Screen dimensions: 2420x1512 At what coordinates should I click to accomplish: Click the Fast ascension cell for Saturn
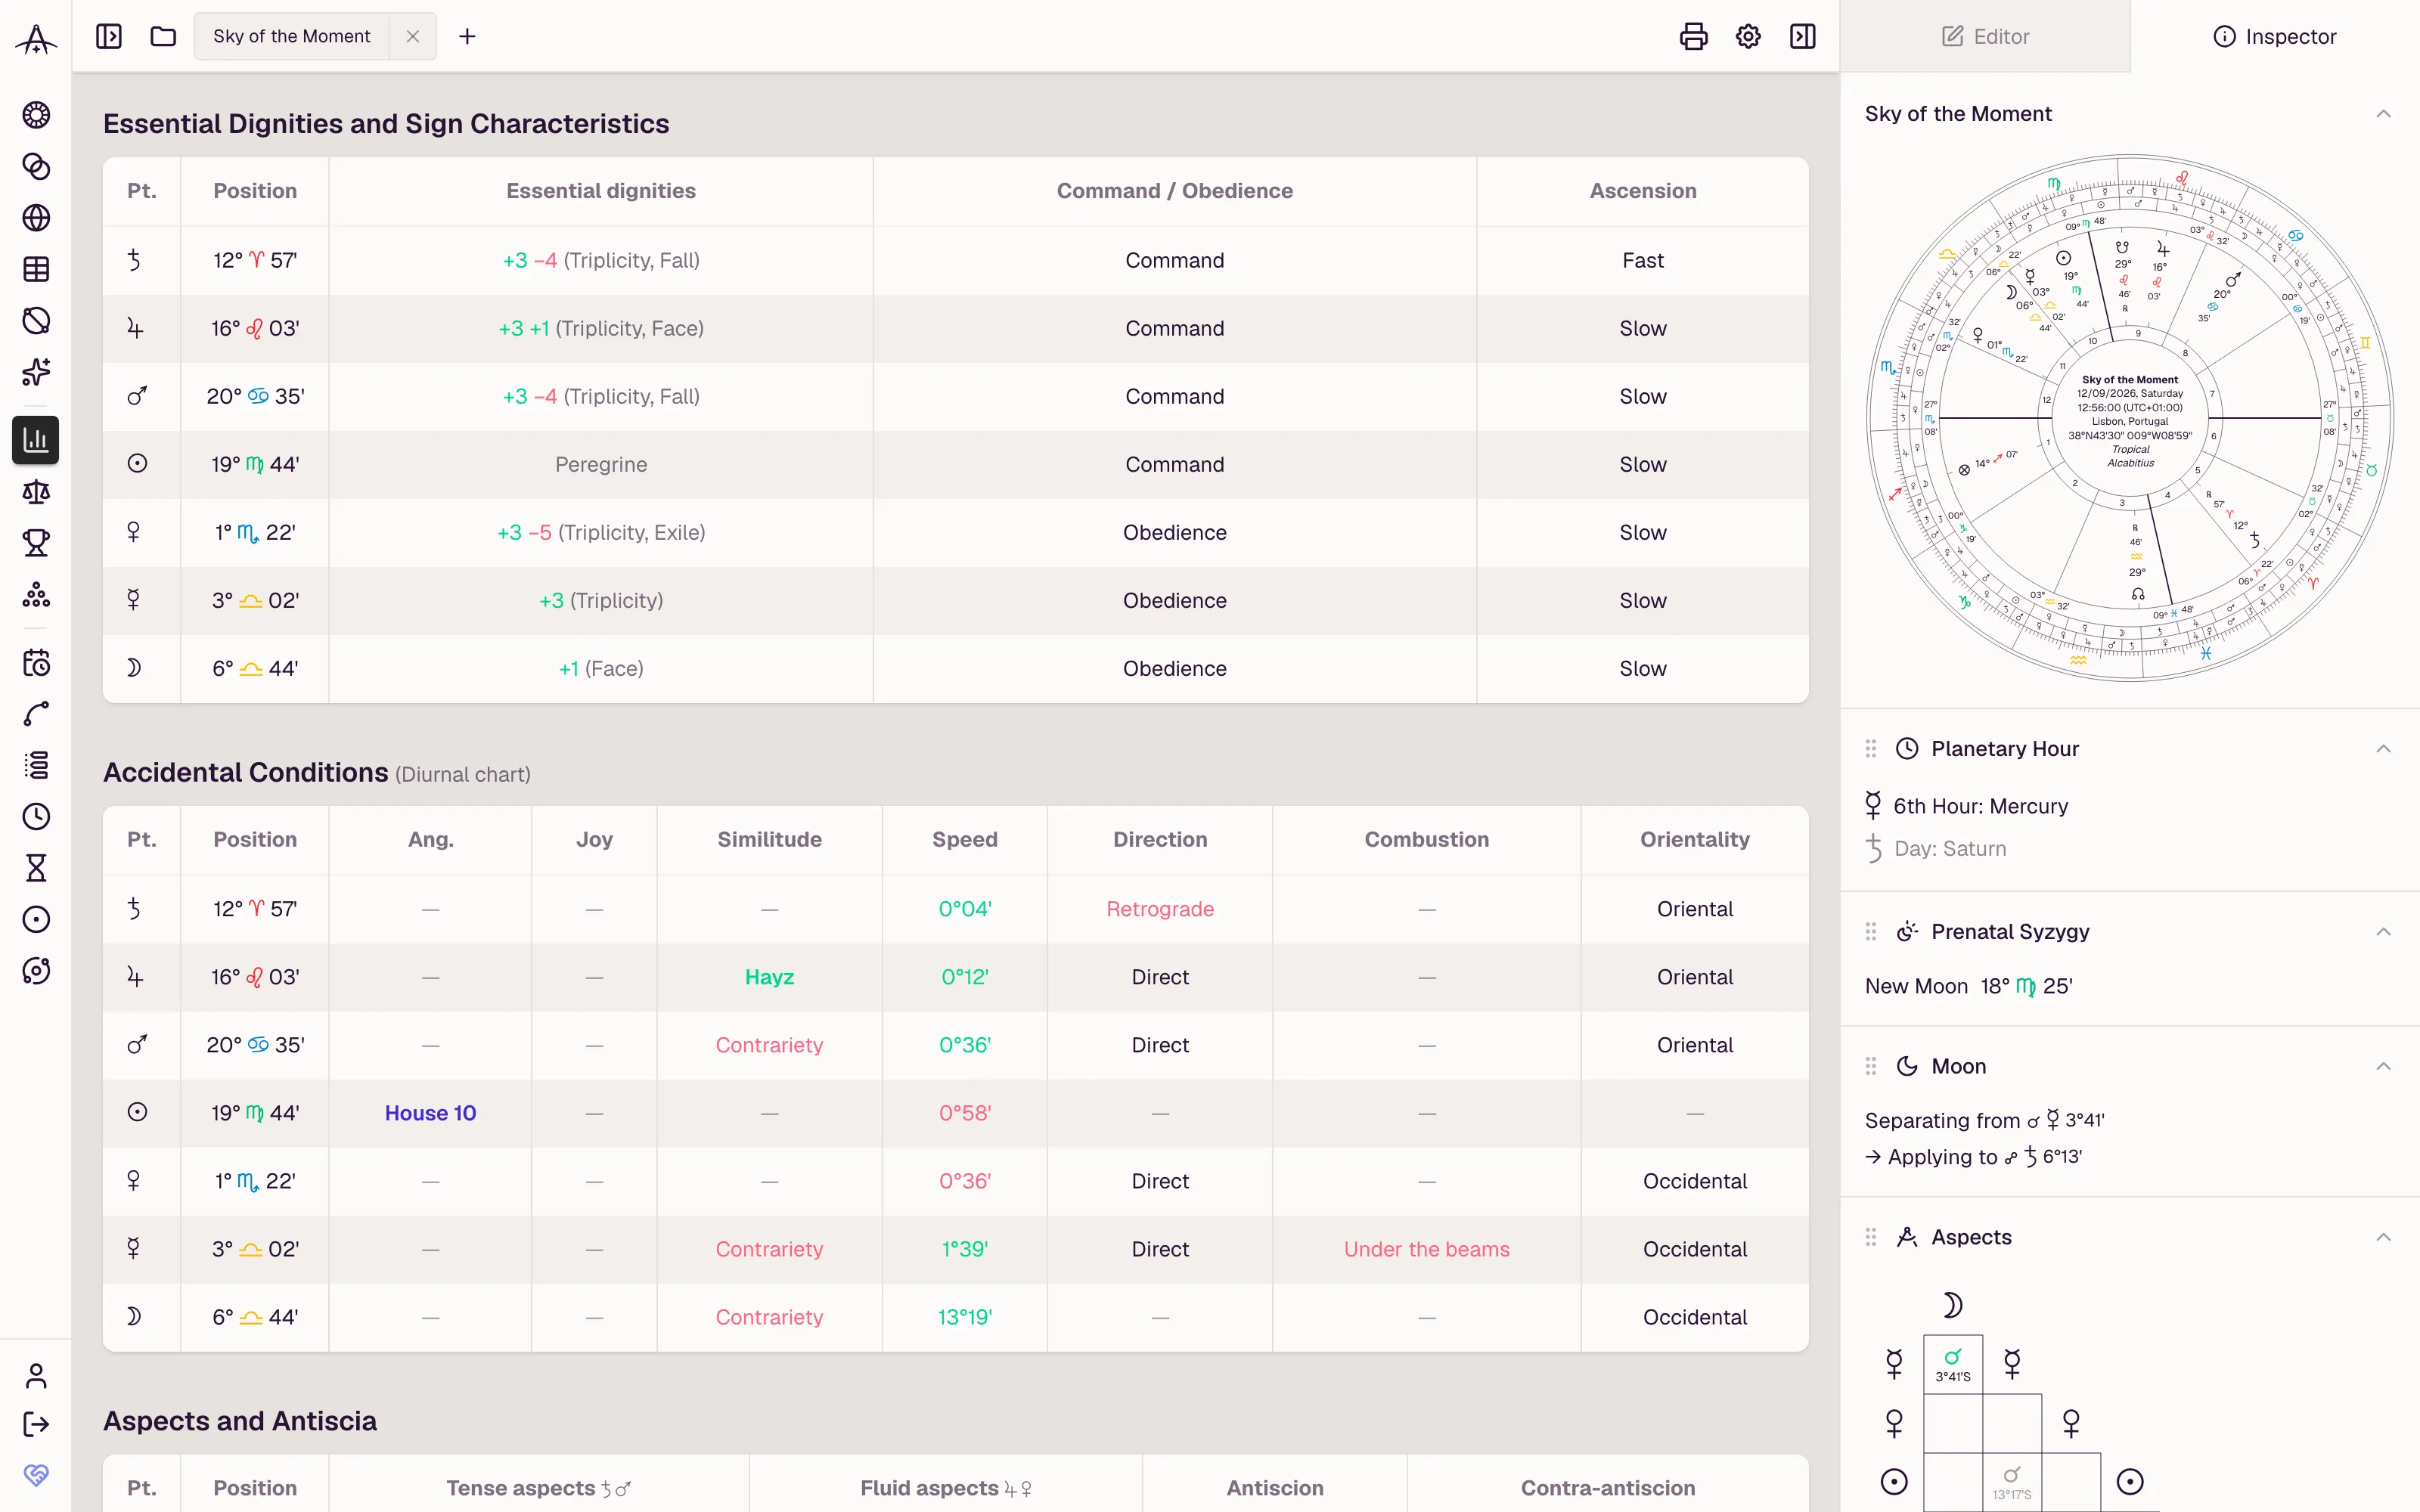coord(1642,260)
